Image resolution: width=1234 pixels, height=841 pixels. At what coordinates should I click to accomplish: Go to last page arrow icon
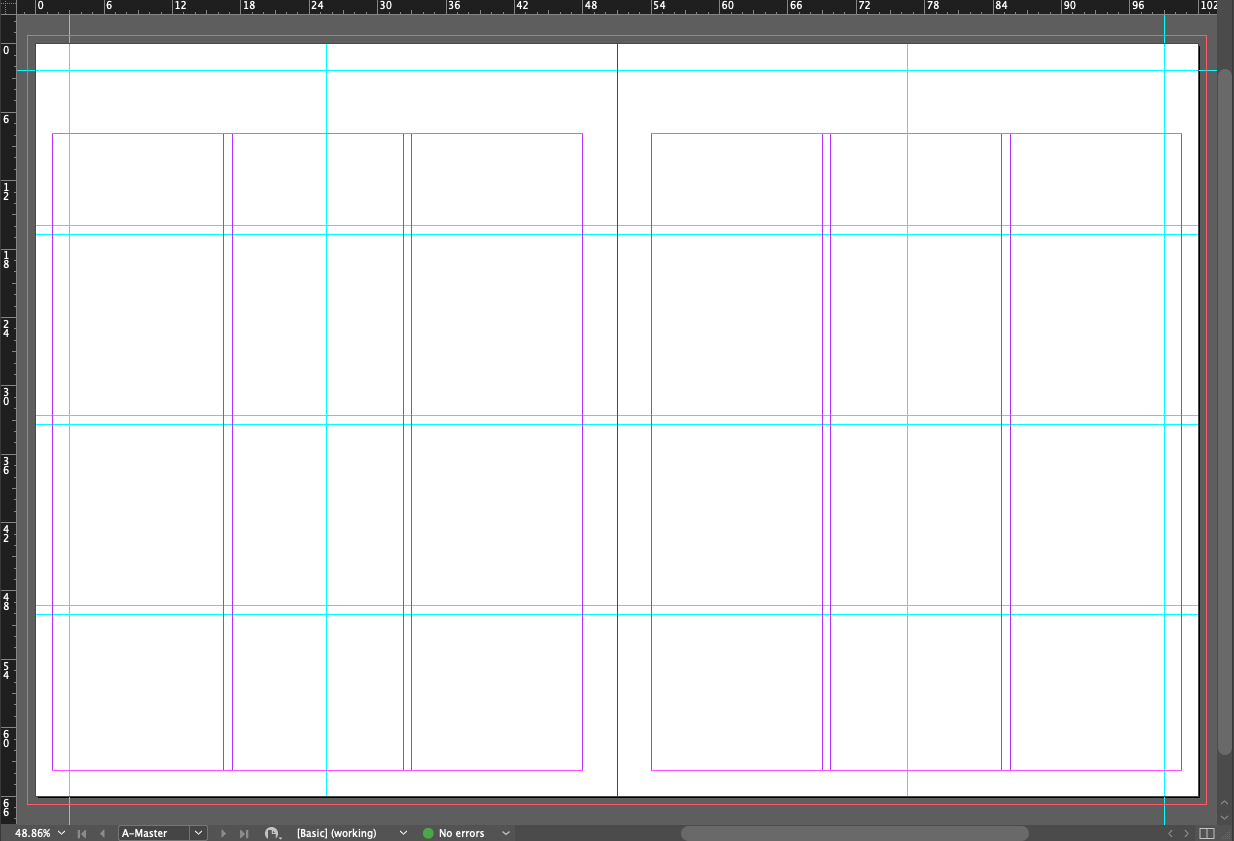pos(244,833)
